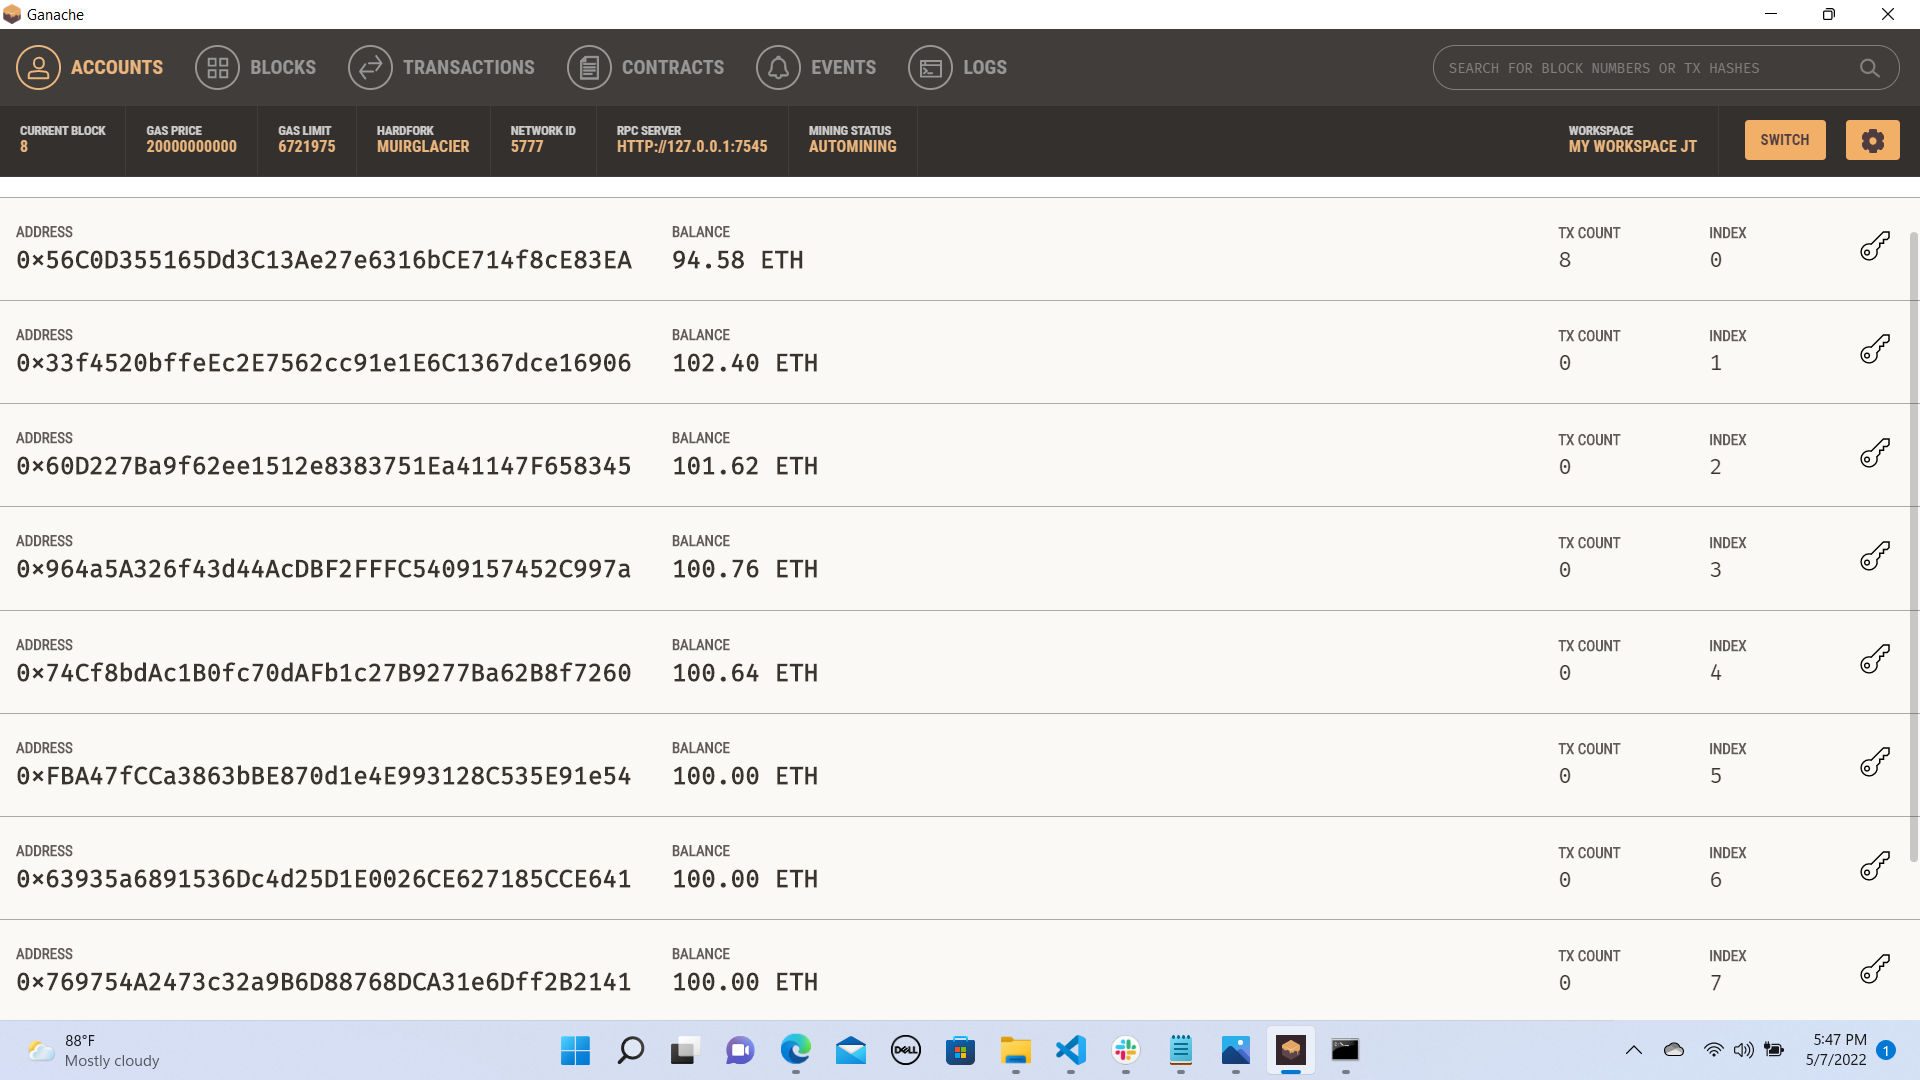Show key for the 100.76 ETH account
The height and width of the screenshot is (1080, 1920).
(x=1875, y=556)
